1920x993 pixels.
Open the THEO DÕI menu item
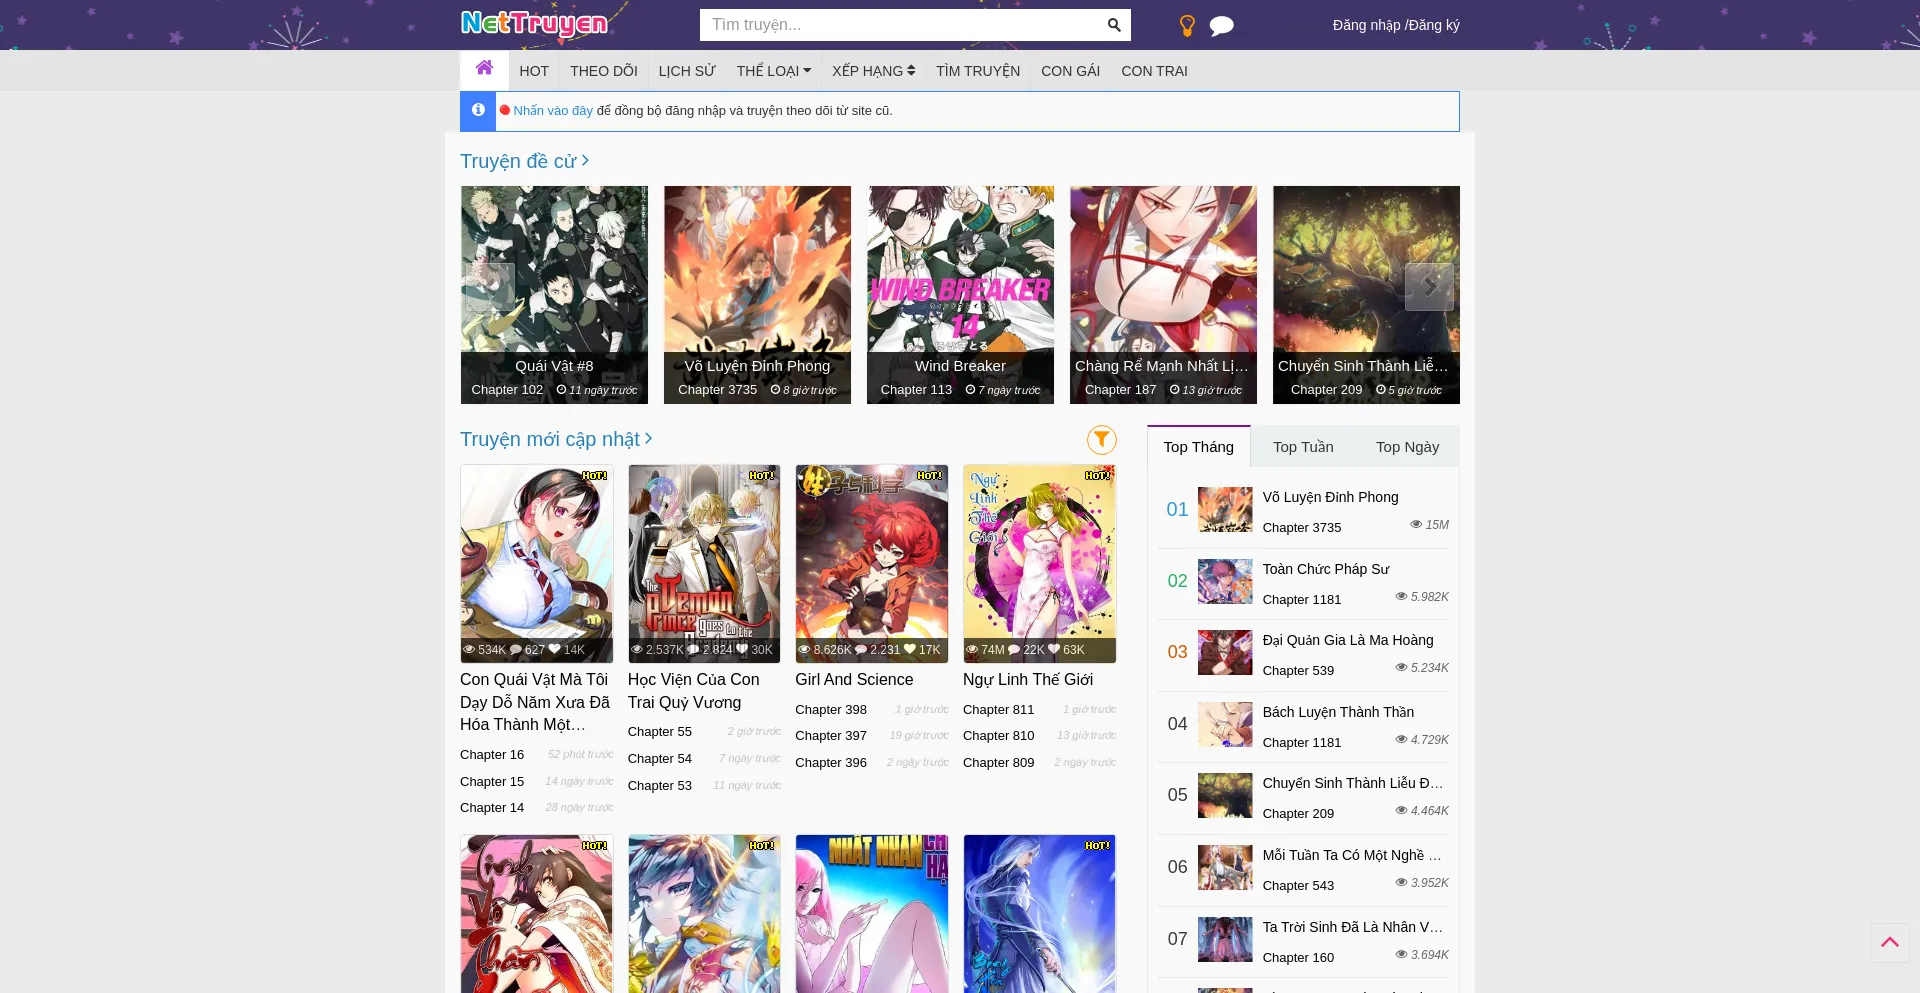[x=604, y=71]
